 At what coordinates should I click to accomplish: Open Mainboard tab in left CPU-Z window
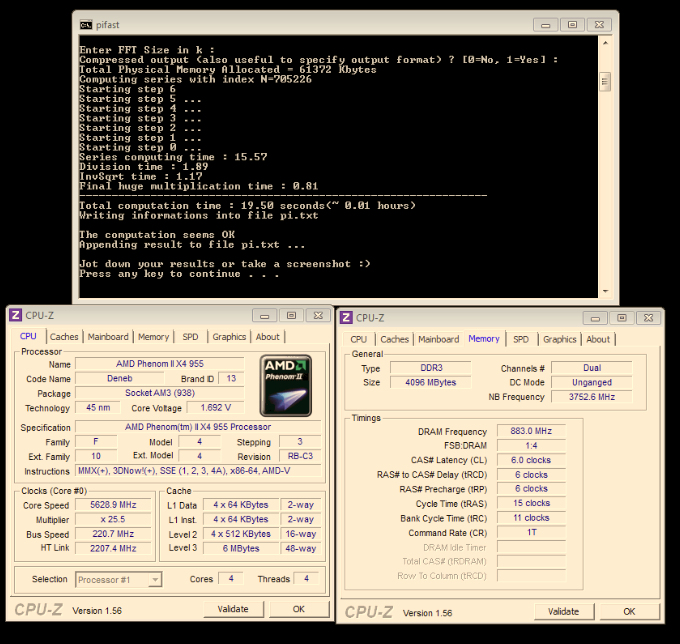click(108, 337)
